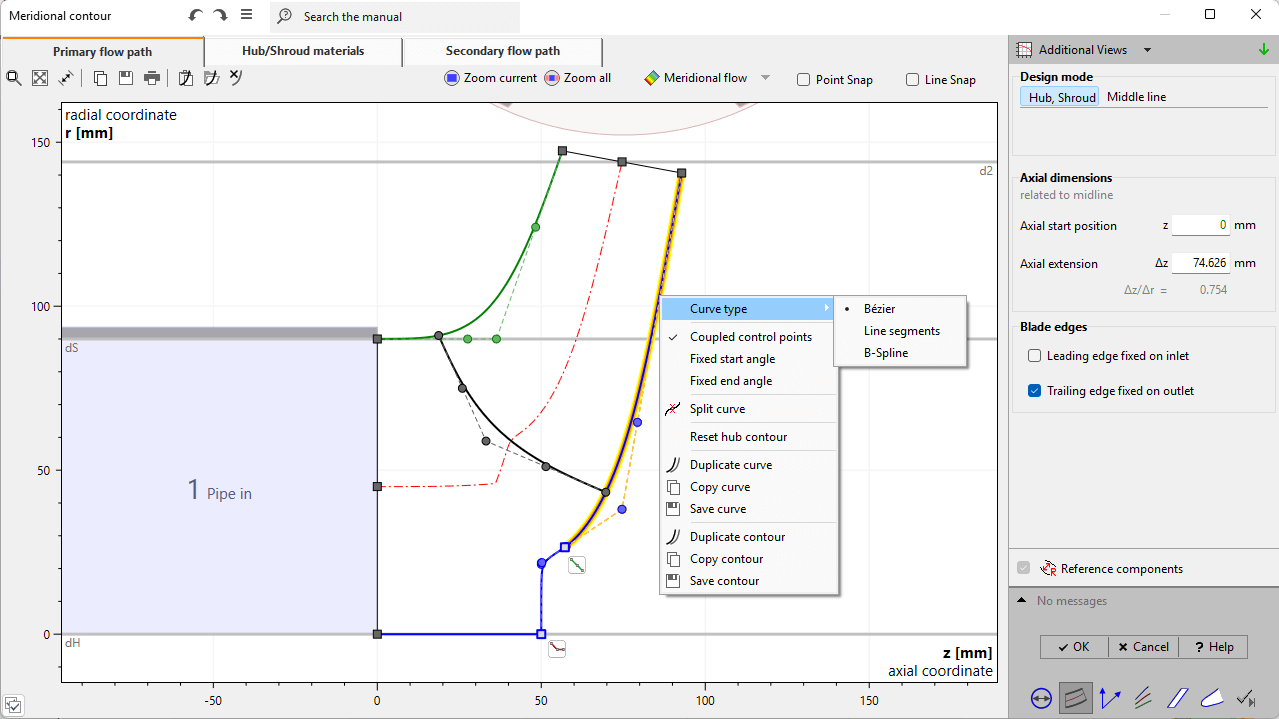Expand the Meridional flow dropdown arrow
Viewport: 1279px width, 719px height.
point(765,78)
